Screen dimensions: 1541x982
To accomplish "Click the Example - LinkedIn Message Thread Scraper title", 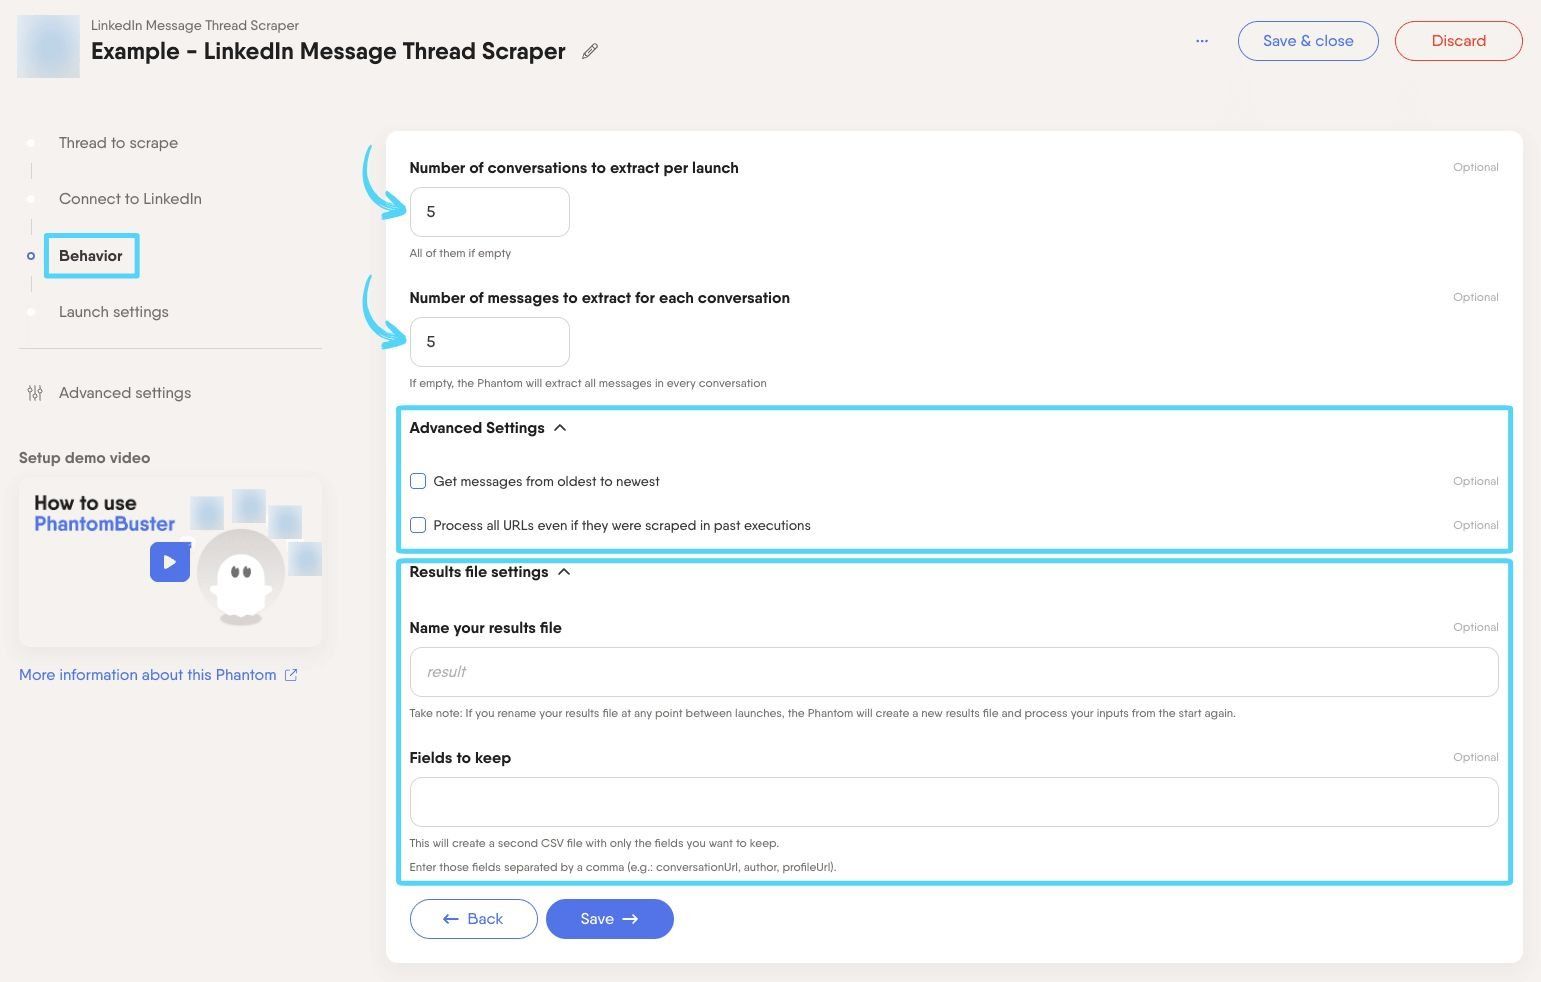I will click(328, 51).
